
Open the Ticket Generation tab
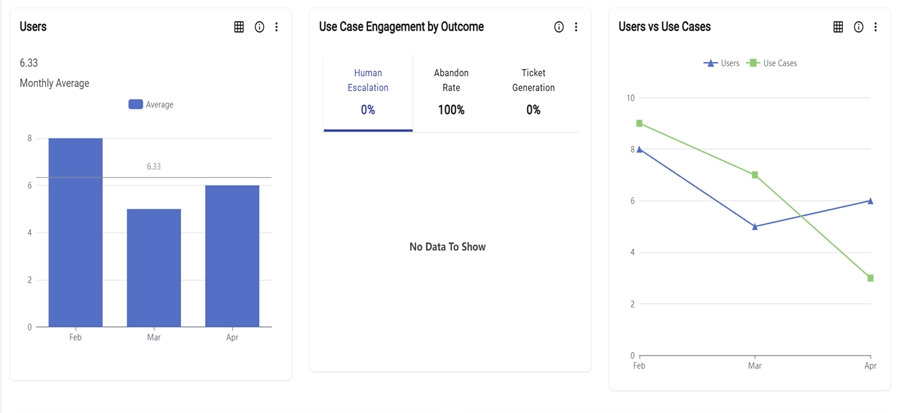pos(533,91)
